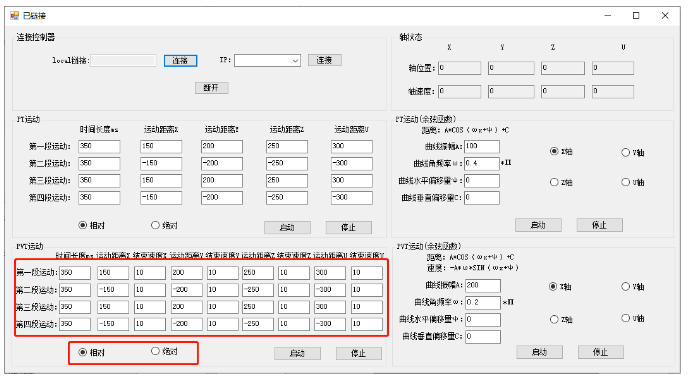Click the 断开 disconnect button
This screenshot has width=688, height=380.
(211, 88)
